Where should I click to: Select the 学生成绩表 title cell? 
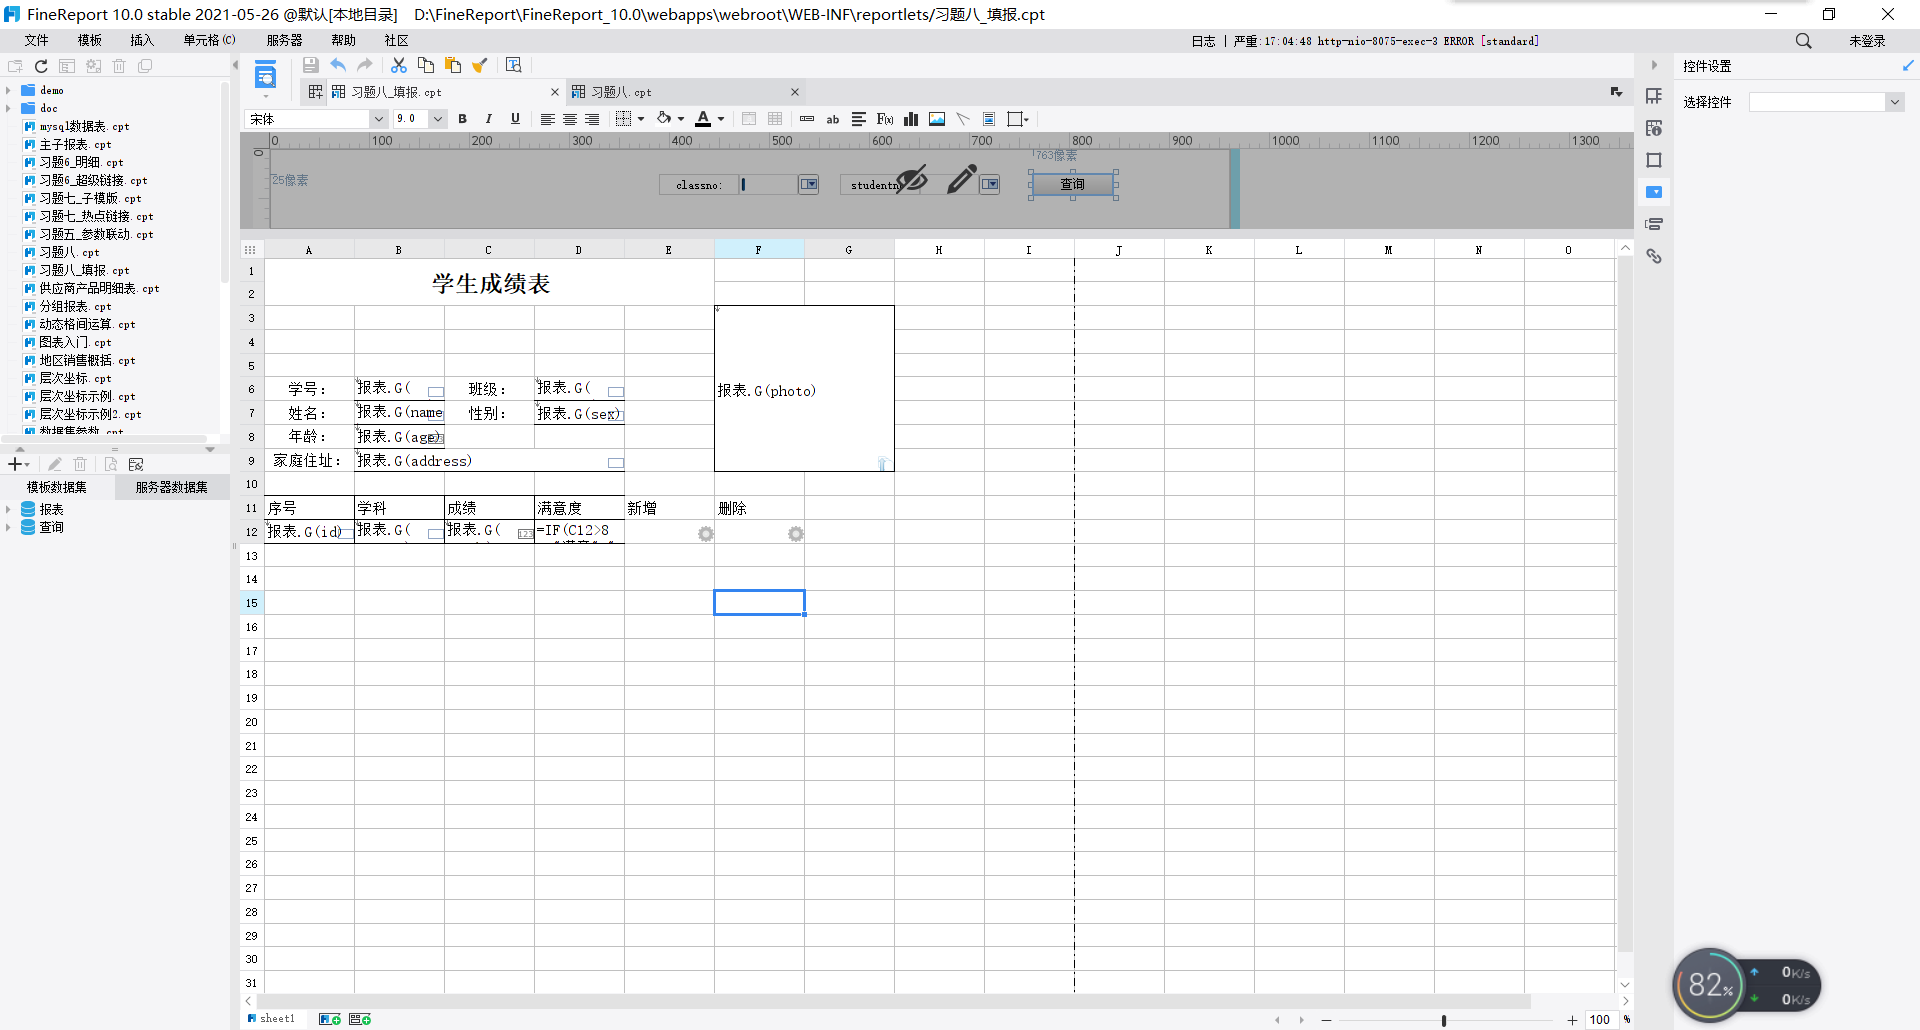pos(490,283)
